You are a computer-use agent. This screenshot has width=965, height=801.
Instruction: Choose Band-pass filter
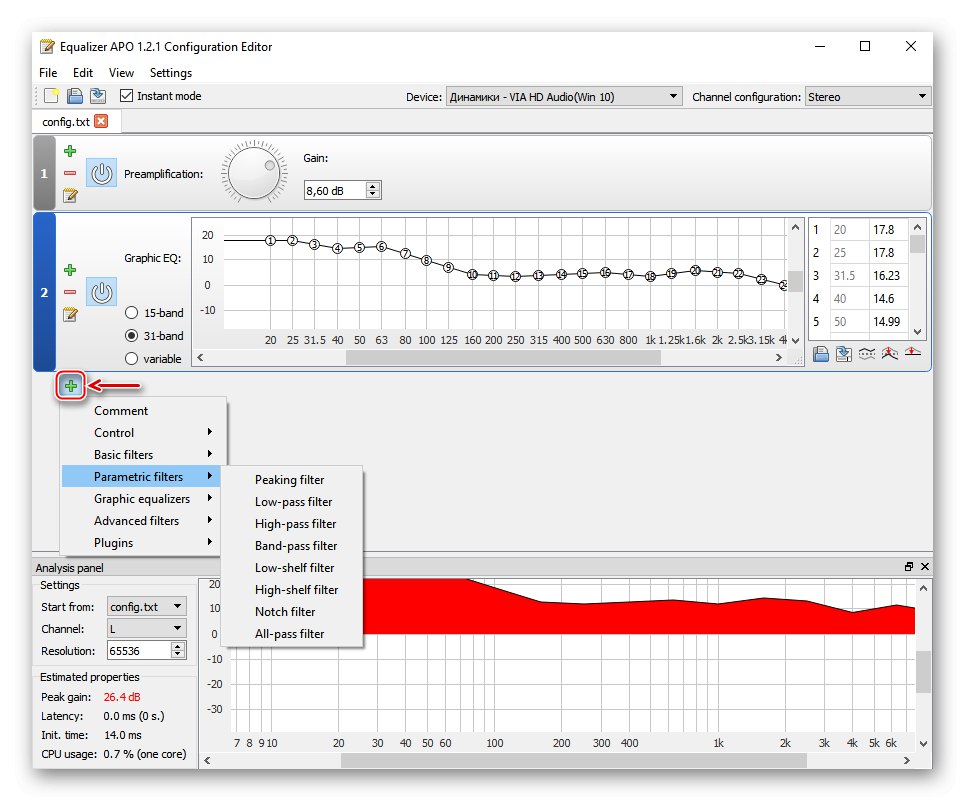[292, 546]
